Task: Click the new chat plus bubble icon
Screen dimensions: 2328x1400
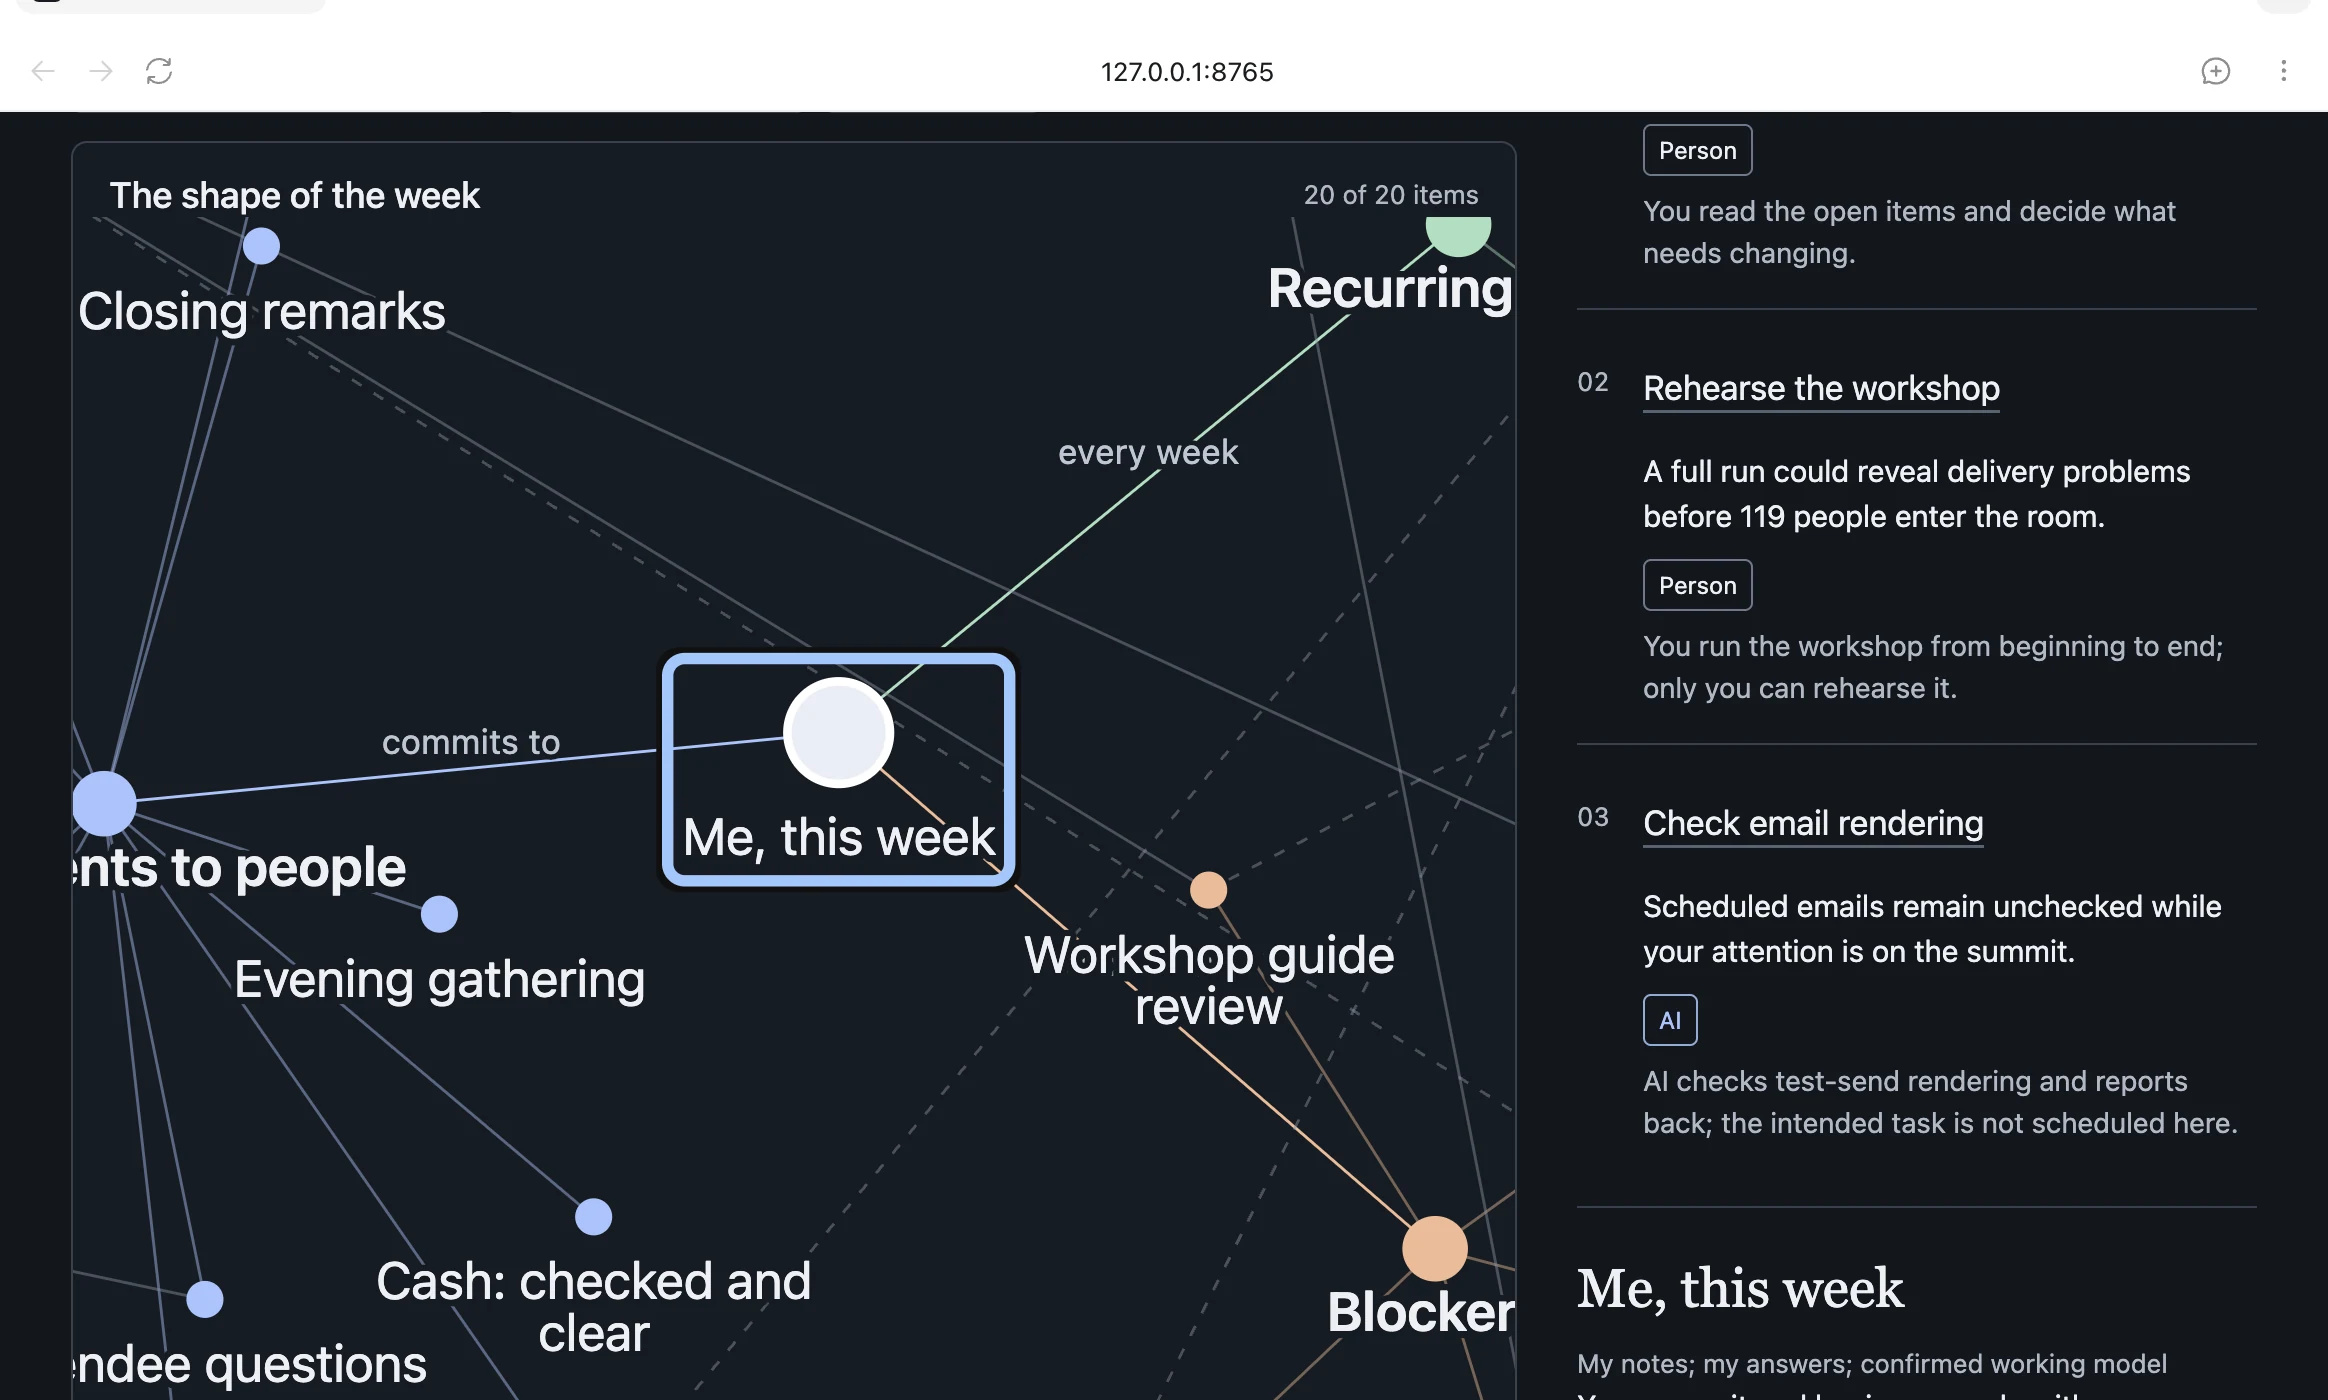Action: click(2216, 71)
